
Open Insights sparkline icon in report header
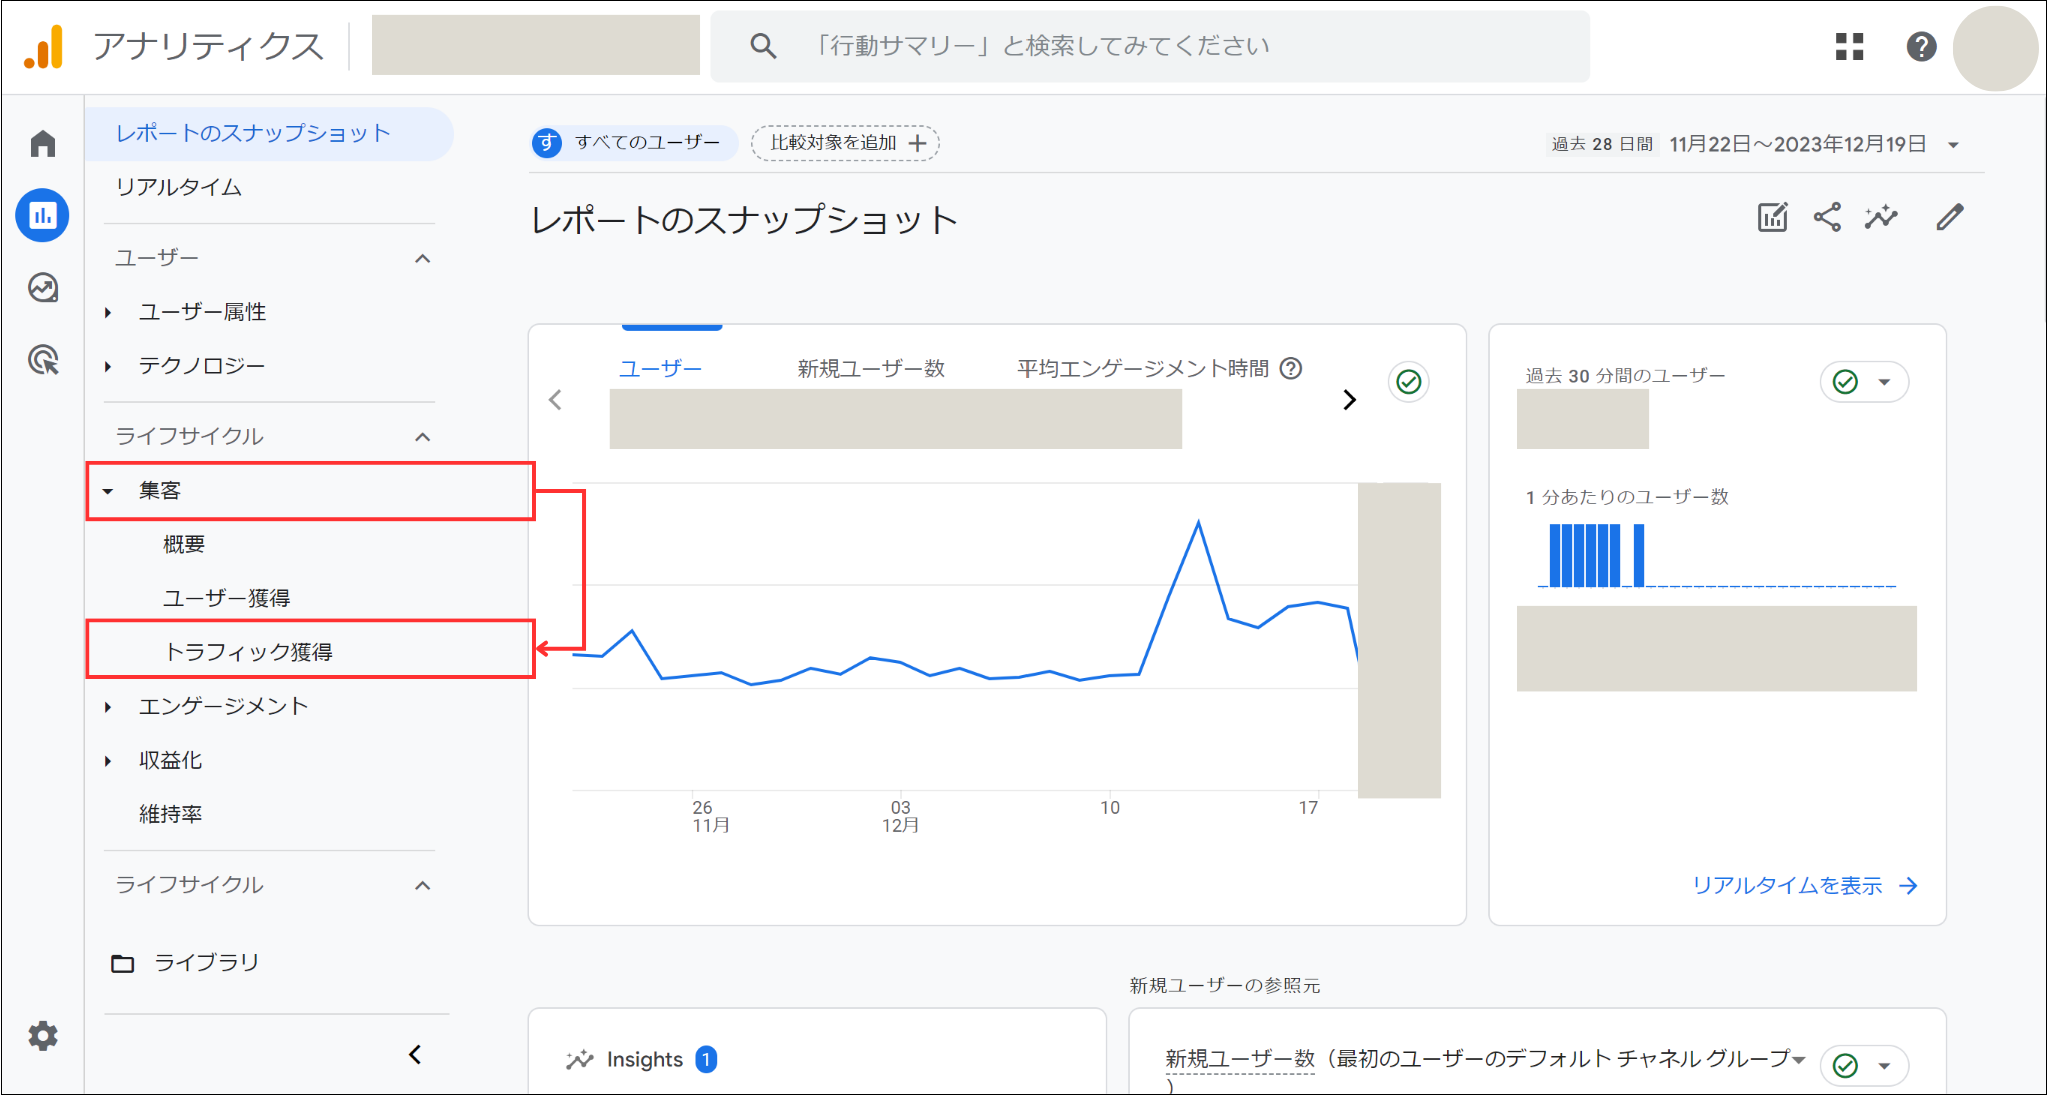click(x=1881, y=217)
